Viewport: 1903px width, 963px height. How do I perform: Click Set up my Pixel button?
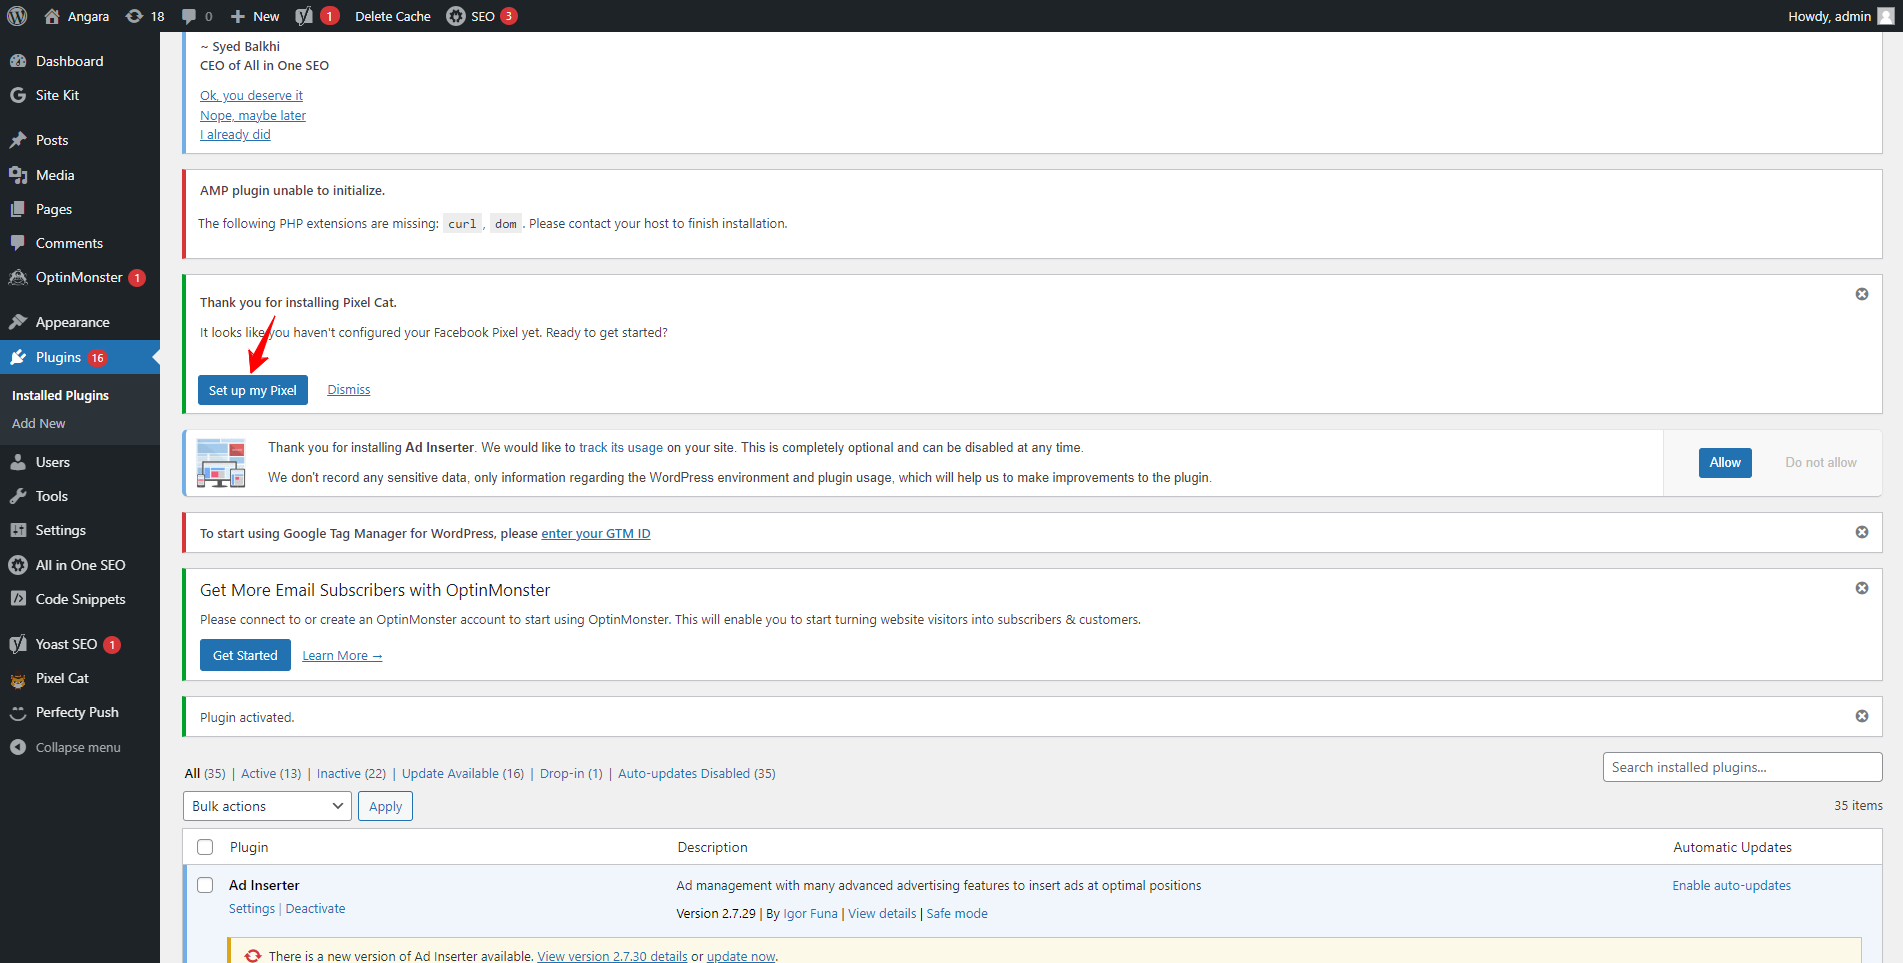[x=253, y=390]
